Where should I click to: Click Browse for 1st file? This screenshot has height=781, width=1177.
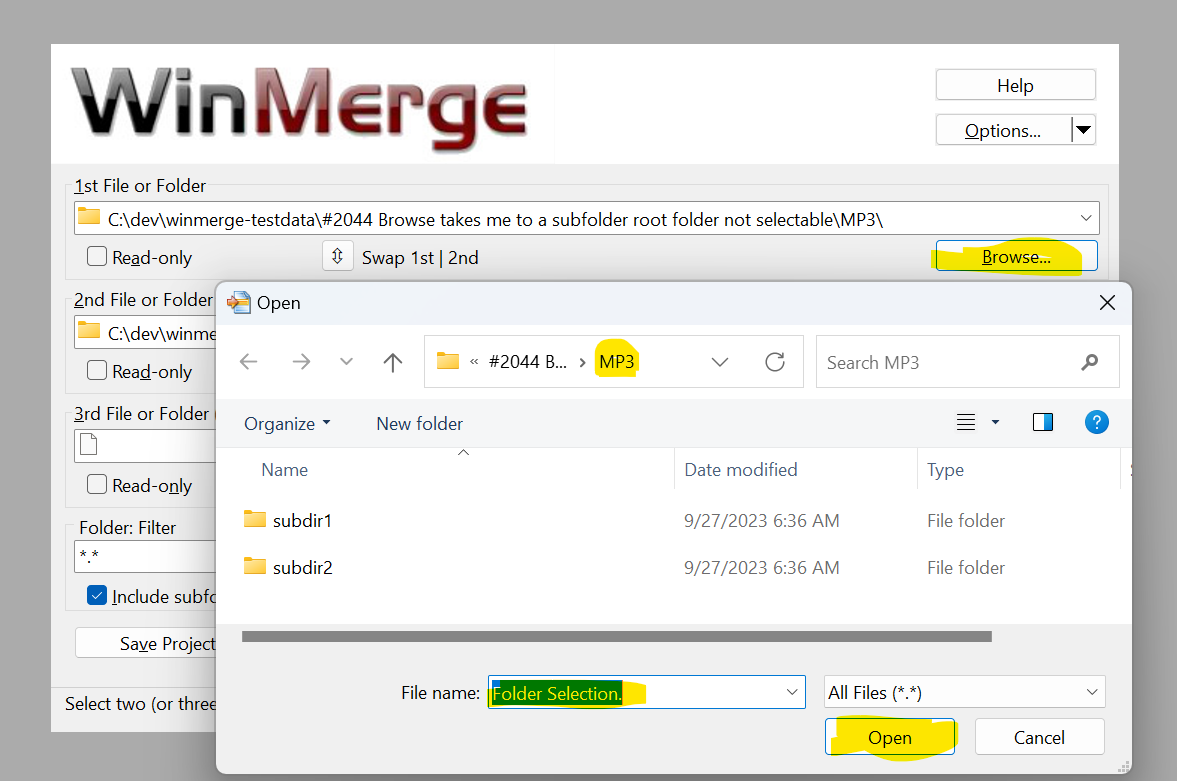1016,256
